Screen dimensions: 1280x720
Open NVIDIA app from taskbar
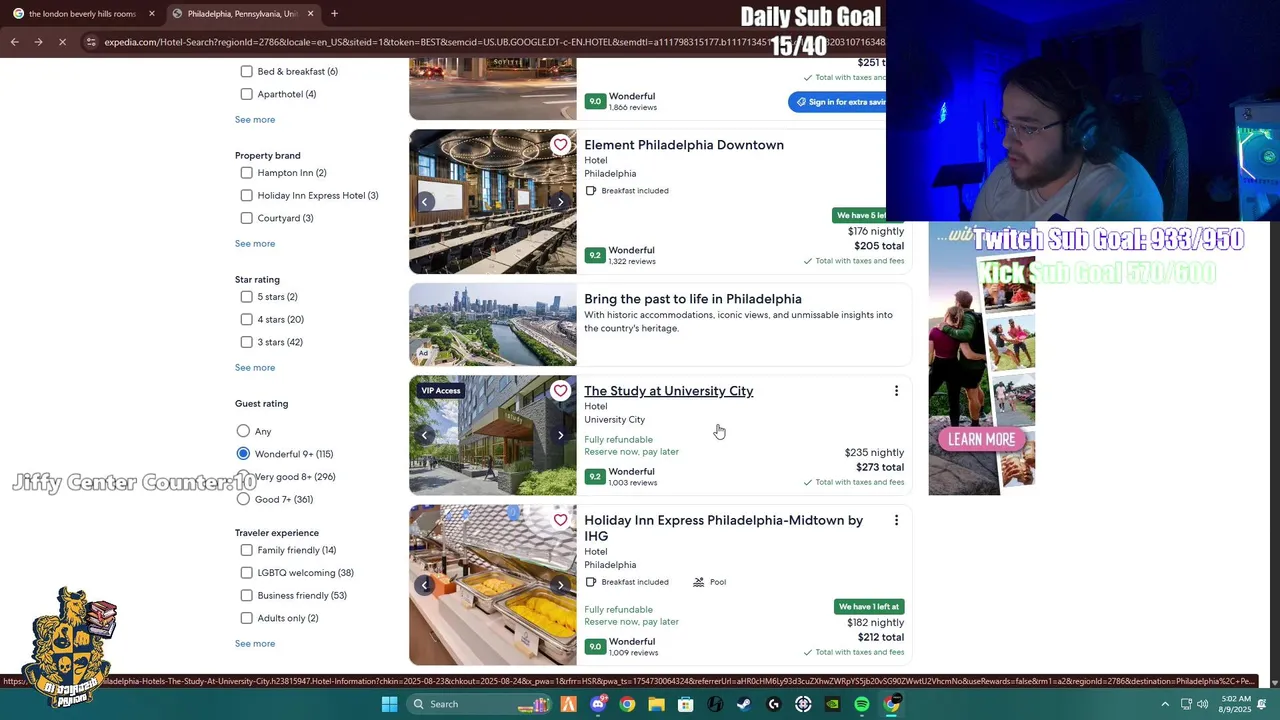click(x=832, y=704)
